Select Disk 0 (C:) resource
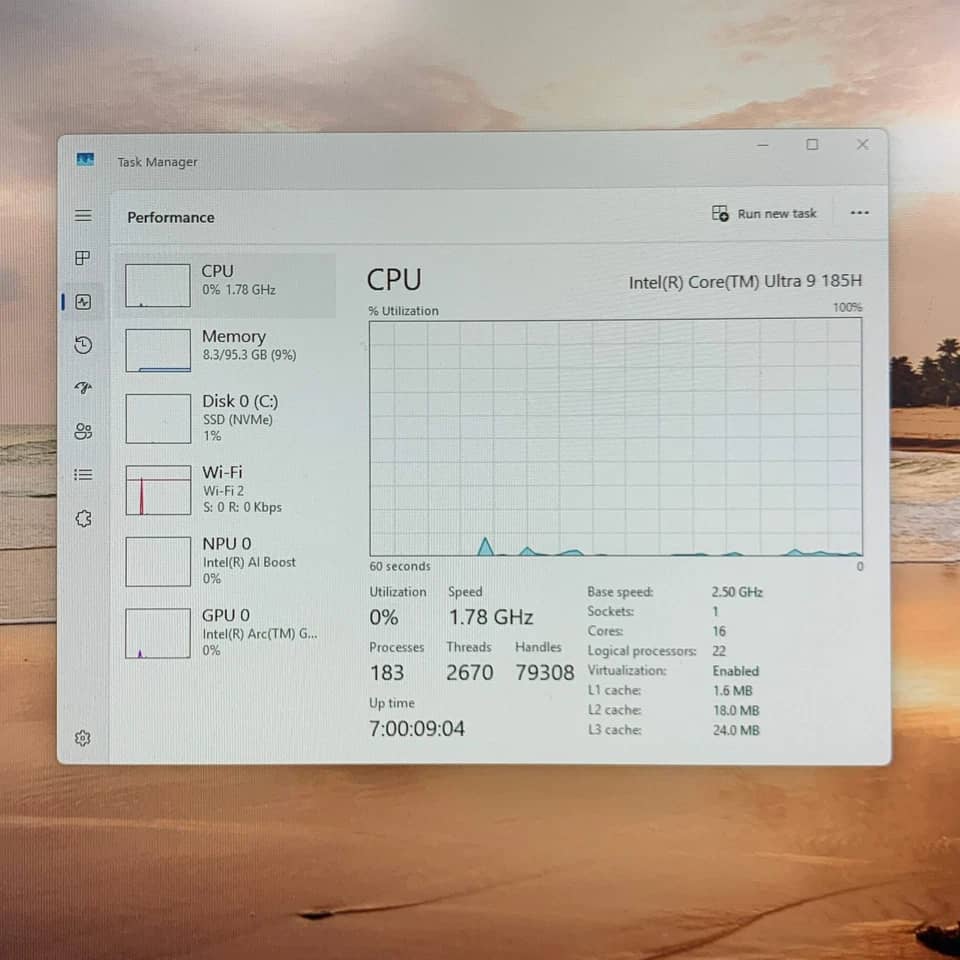Image resolution: width=960 pixels, height=960 pixels. coord(225,418)
